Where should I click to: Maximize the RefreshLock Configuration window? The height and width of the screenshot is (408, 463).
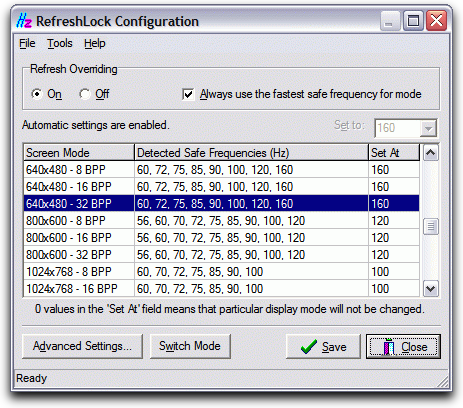413,21
